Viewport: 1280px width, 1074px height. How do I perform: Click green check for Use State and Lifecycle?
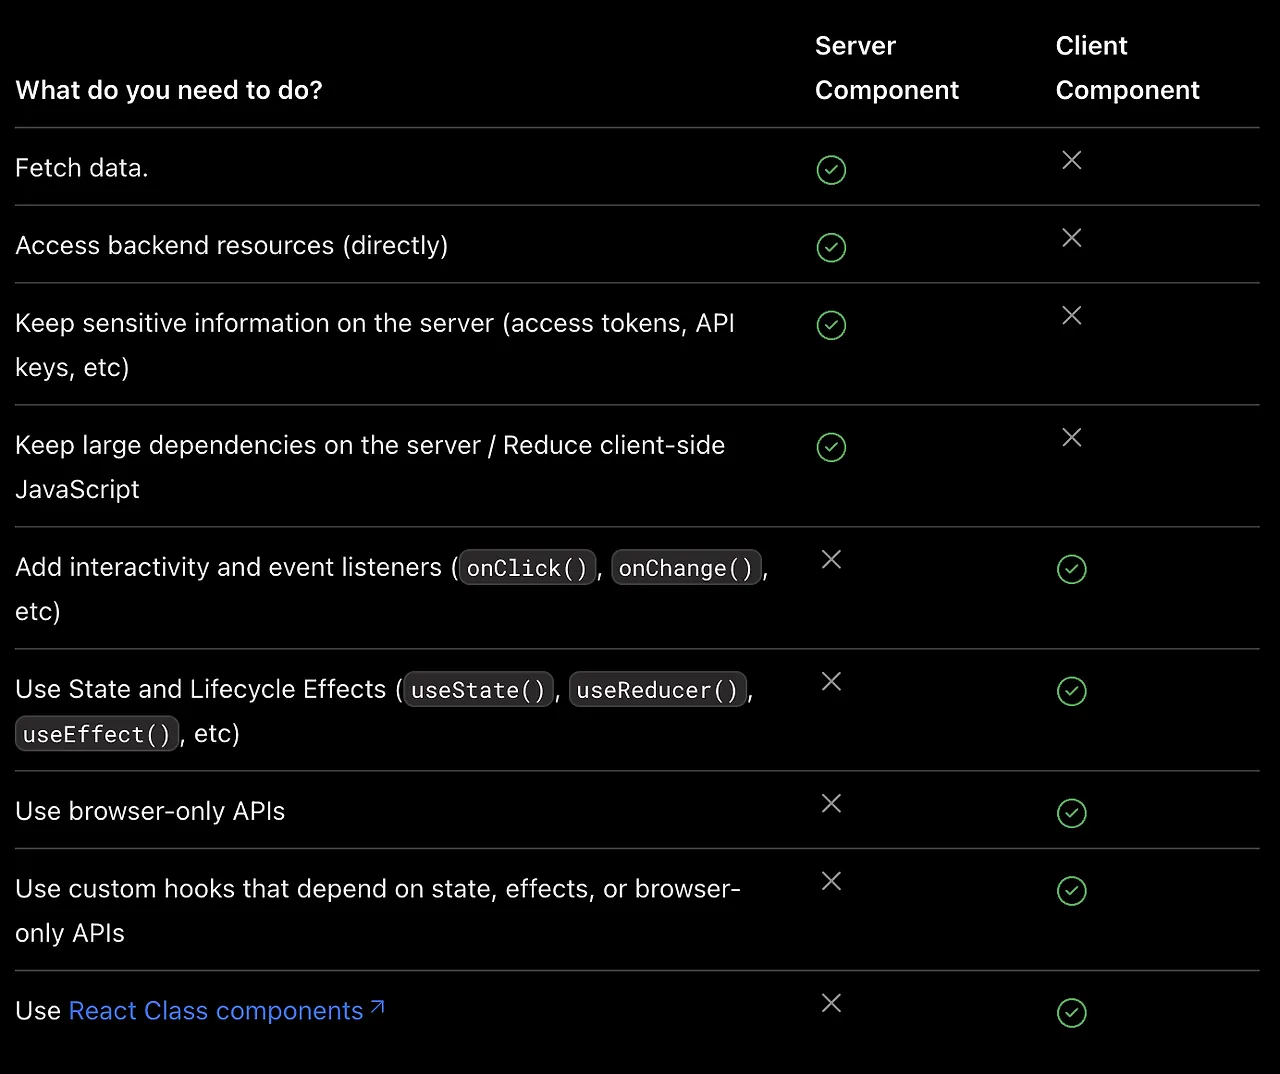click(1071, 692)
